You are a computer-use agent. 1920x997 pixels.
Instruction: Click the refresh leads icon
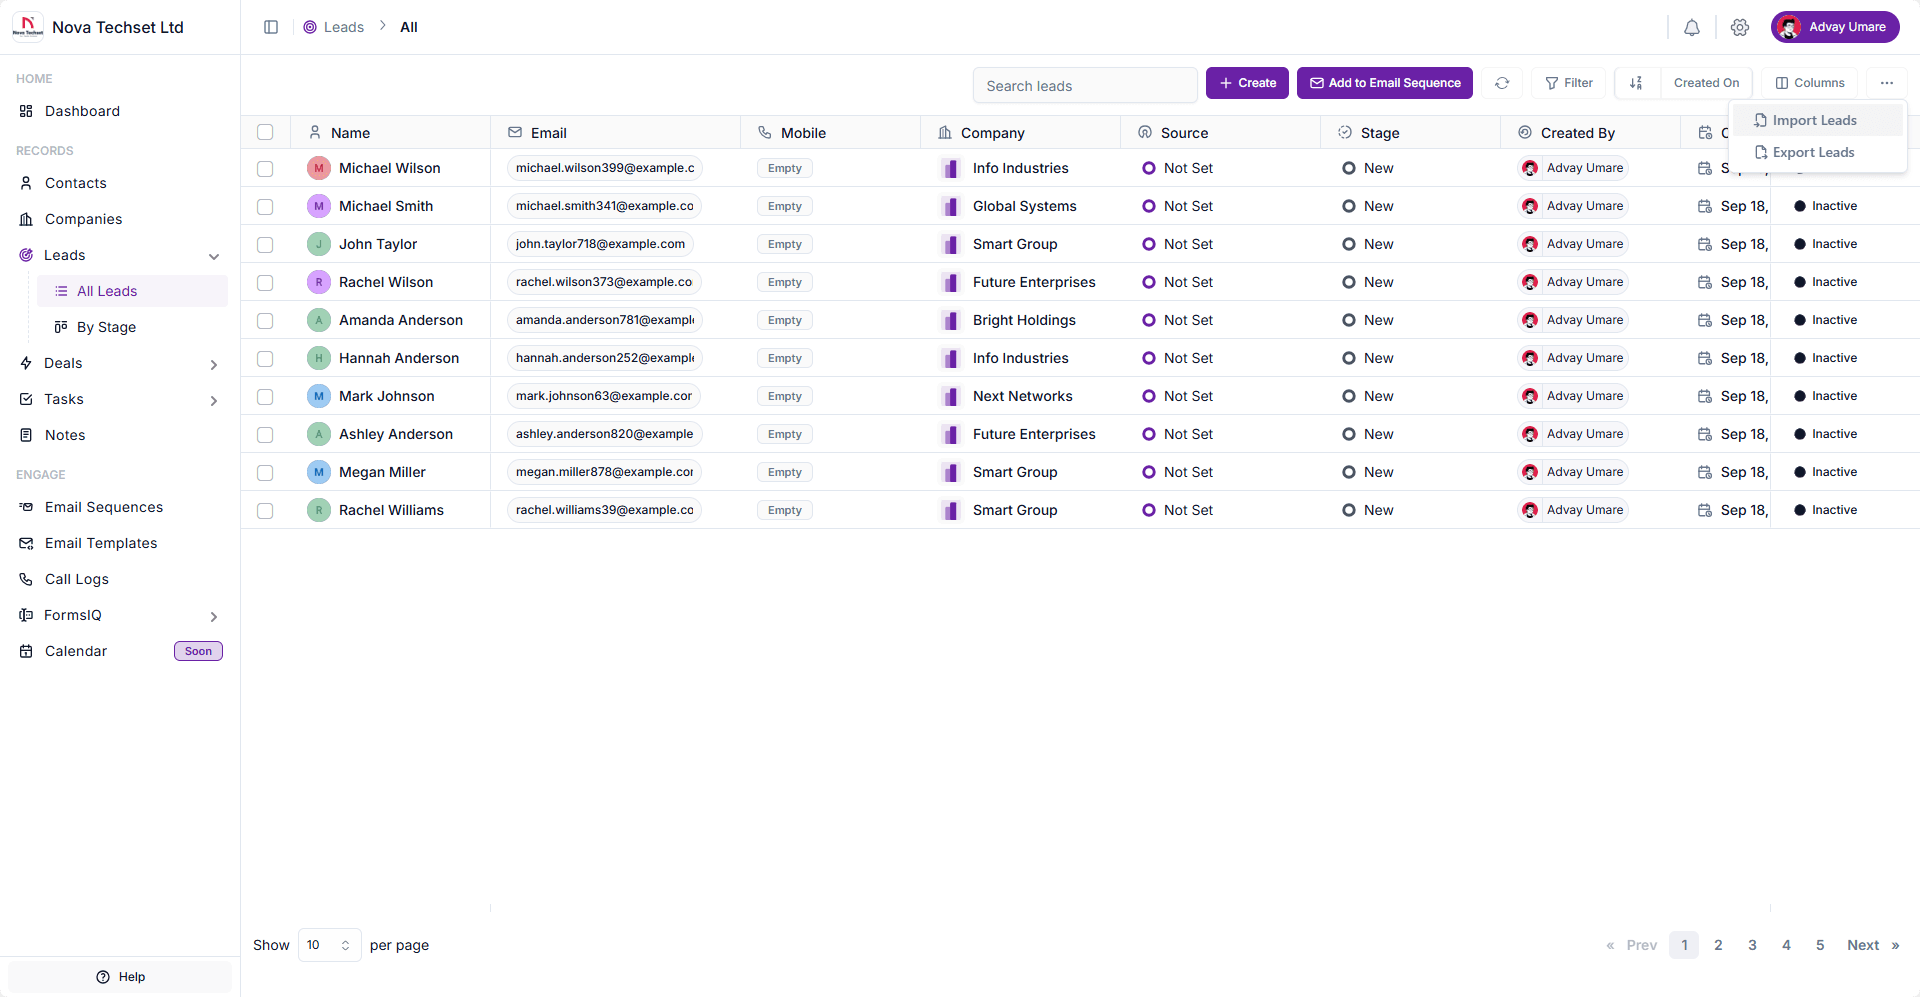(x=1502, y=83)
